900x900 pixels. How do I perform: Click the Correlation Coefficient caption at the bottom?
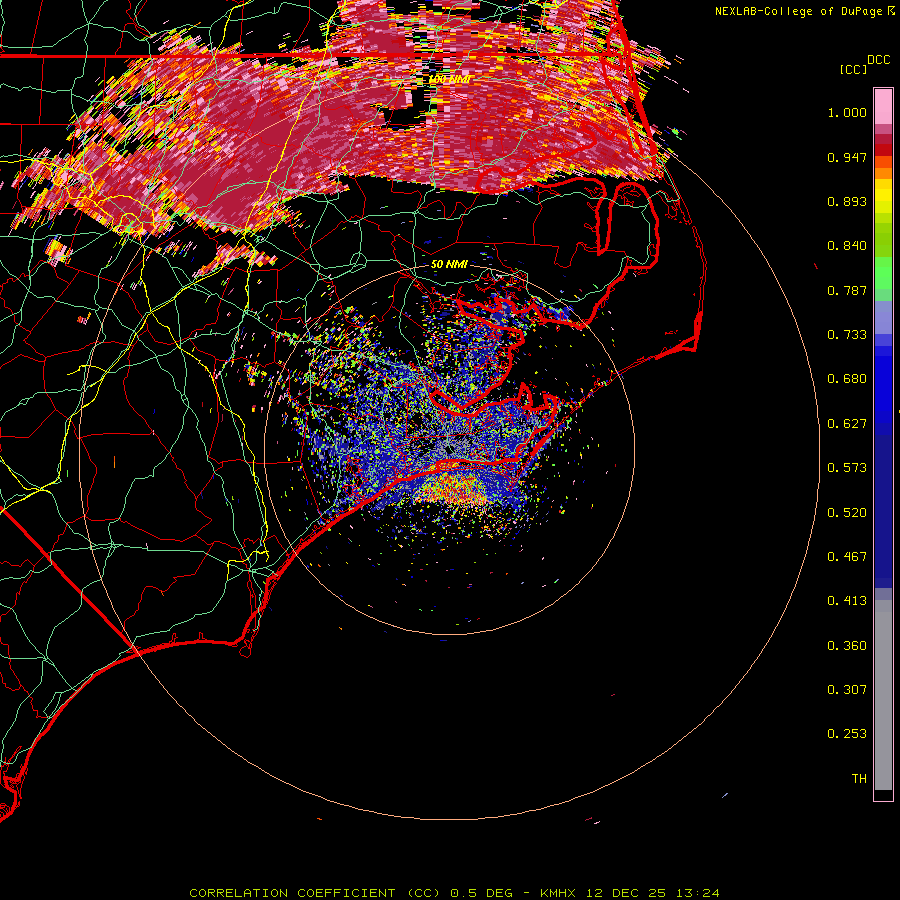(454, 893)
